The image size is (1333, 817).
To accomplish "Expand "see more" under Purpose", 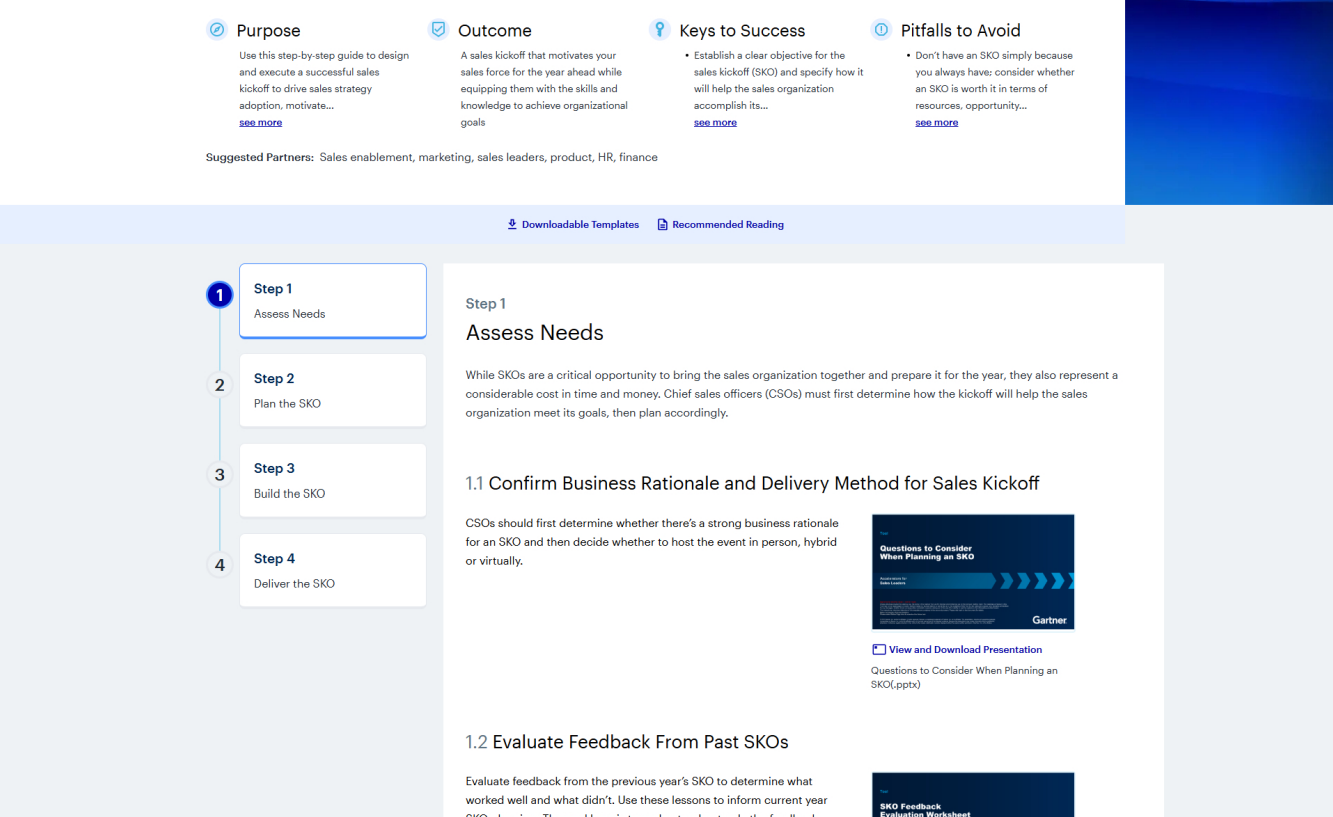I will coord(260,122).
